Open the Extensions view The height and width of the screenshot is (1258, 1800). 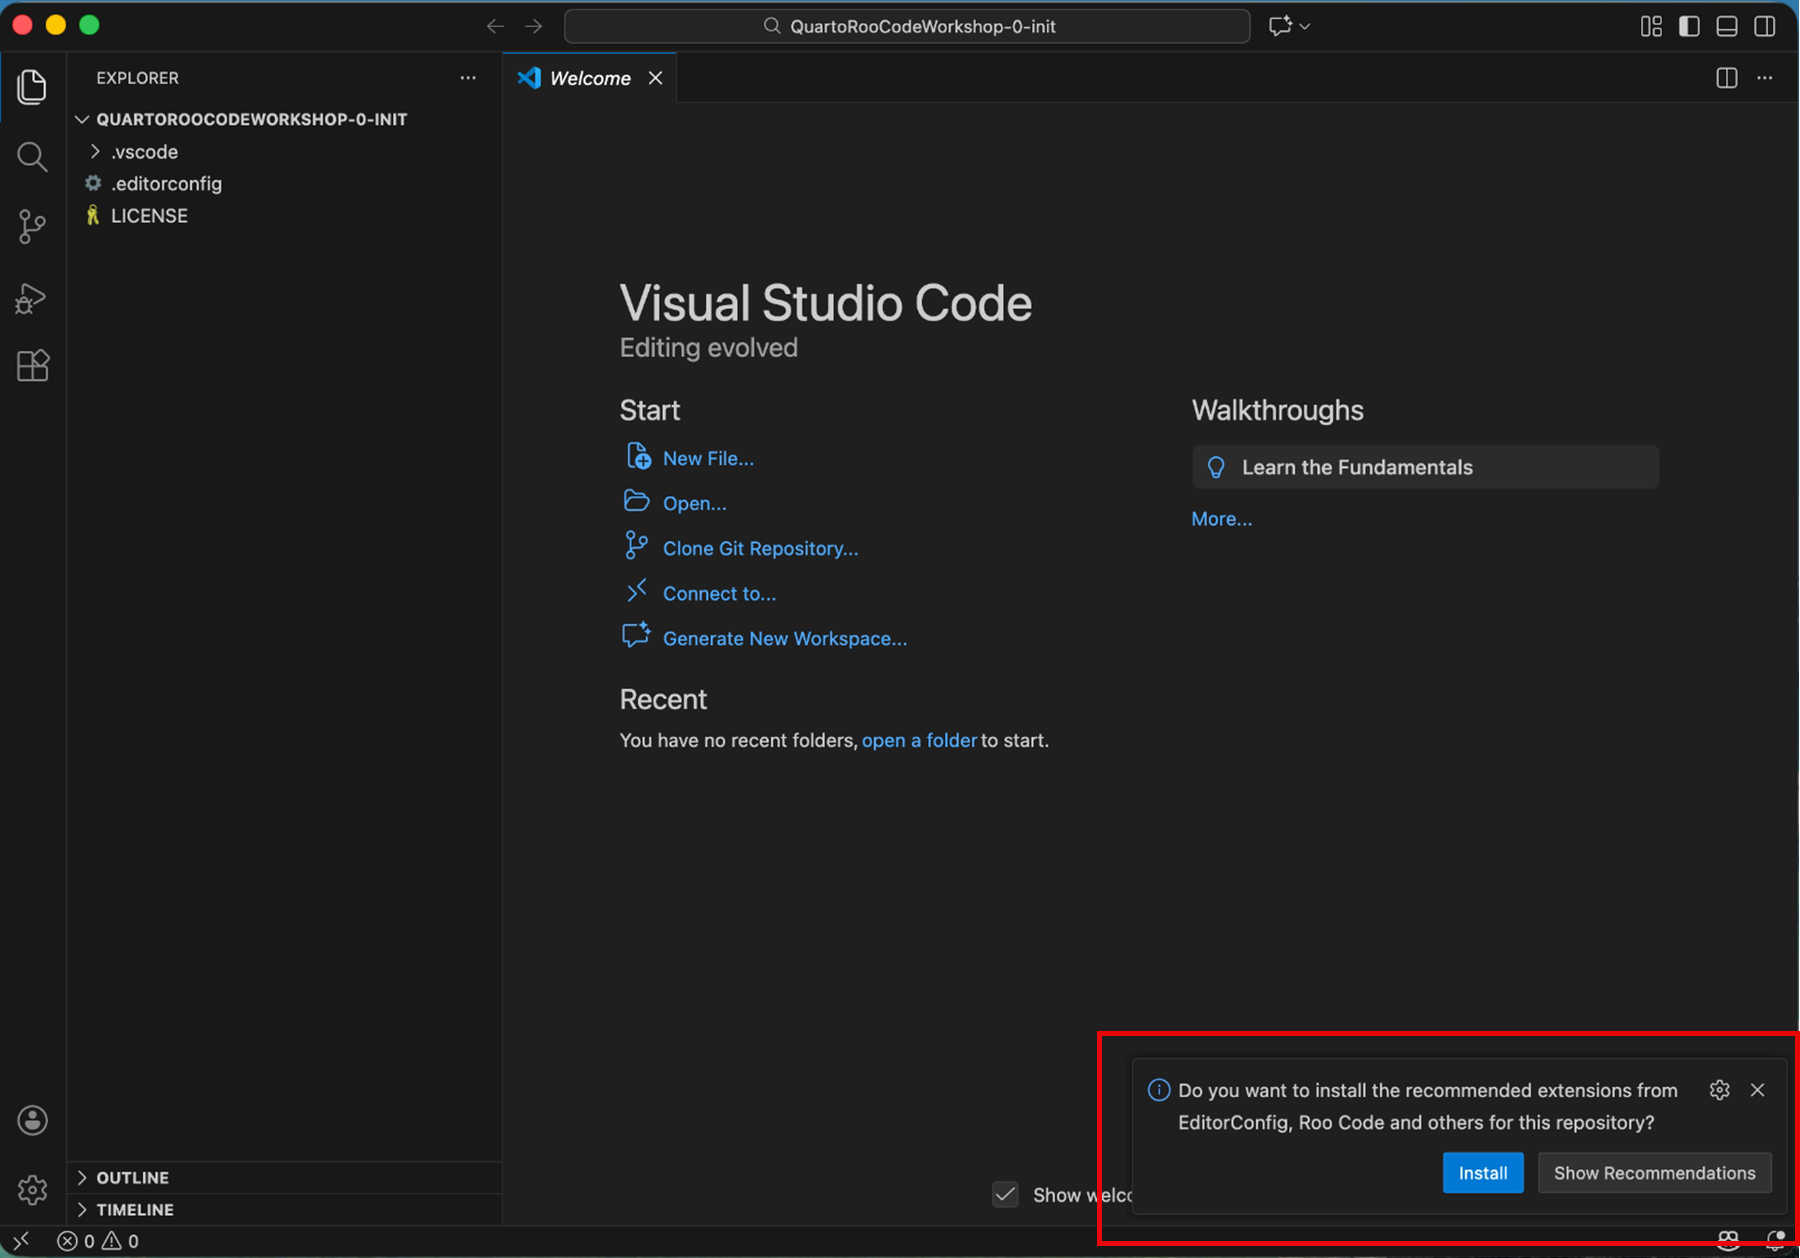pos(32,366)
